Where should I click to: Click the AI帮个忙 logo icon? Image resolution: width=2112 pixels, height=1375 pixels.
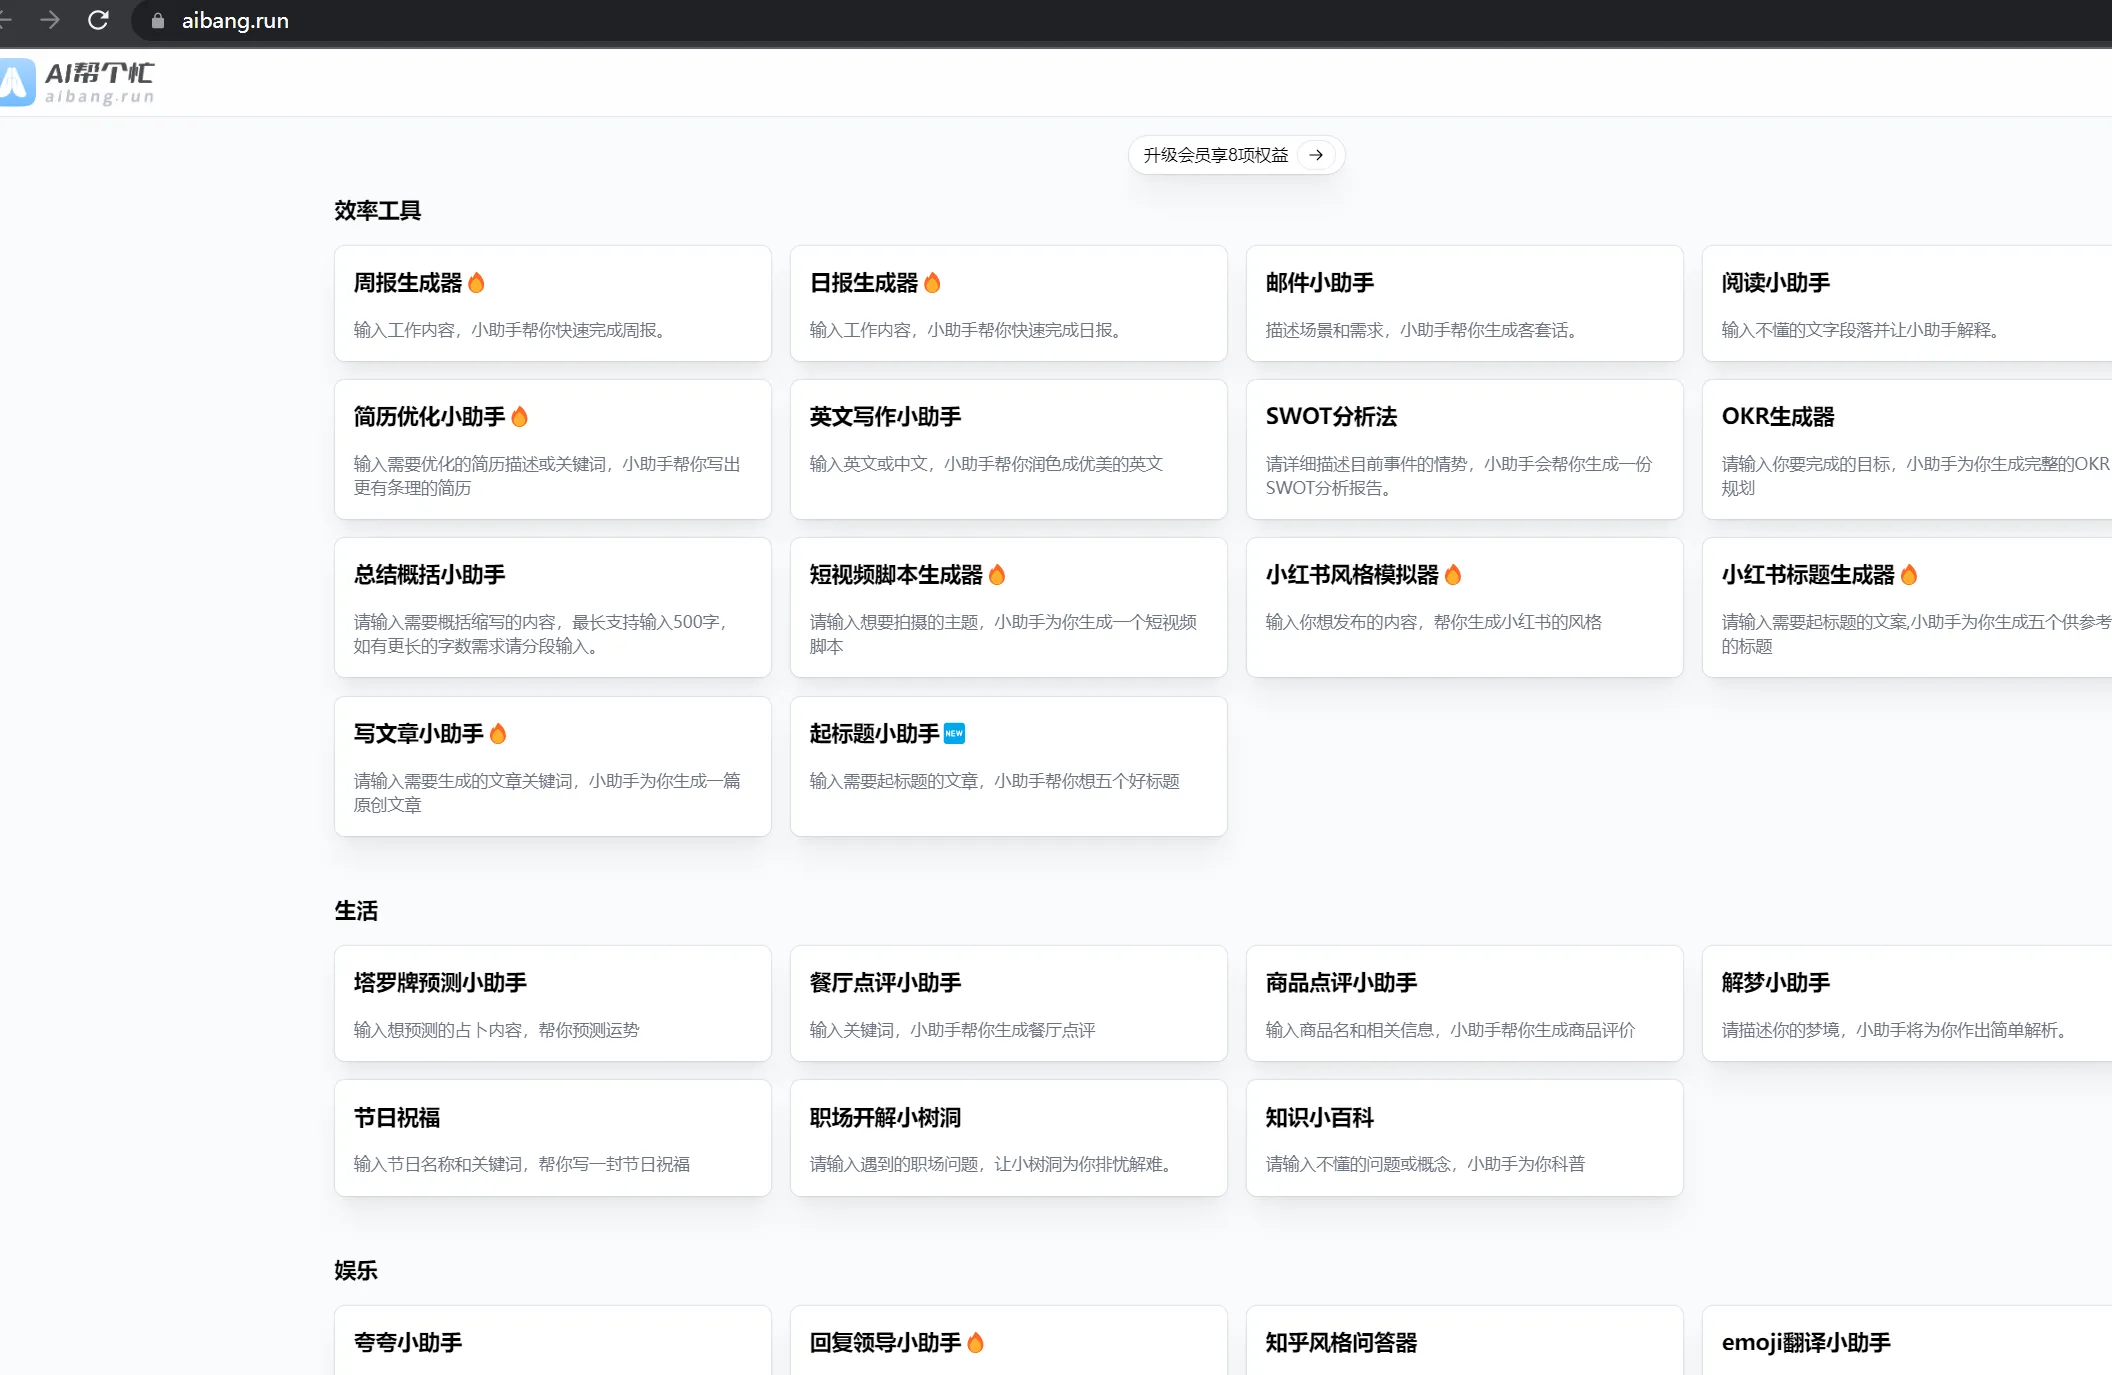click(17, 82)
